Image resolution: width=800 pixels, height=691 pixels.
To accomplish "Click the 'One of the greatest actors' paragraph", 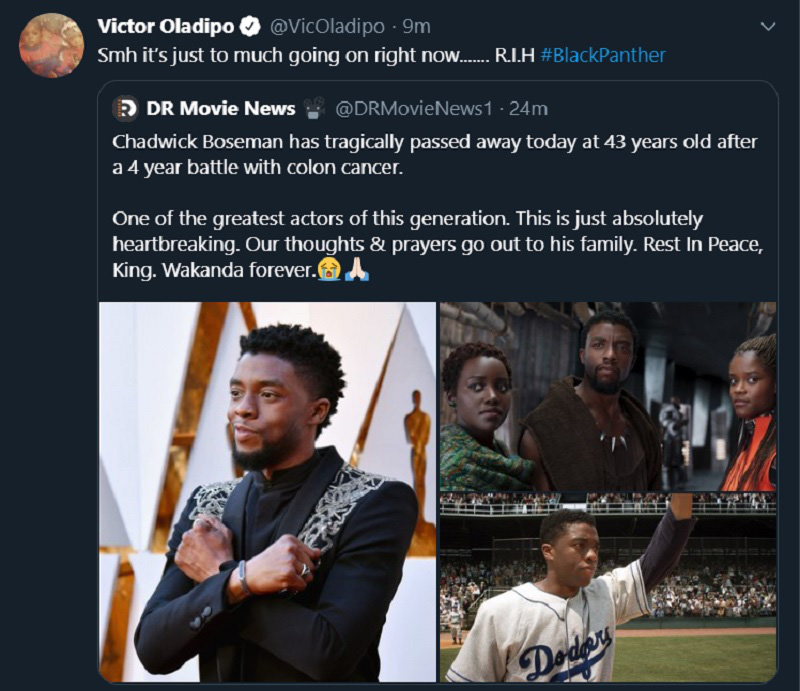I will [x=438, y=244].
